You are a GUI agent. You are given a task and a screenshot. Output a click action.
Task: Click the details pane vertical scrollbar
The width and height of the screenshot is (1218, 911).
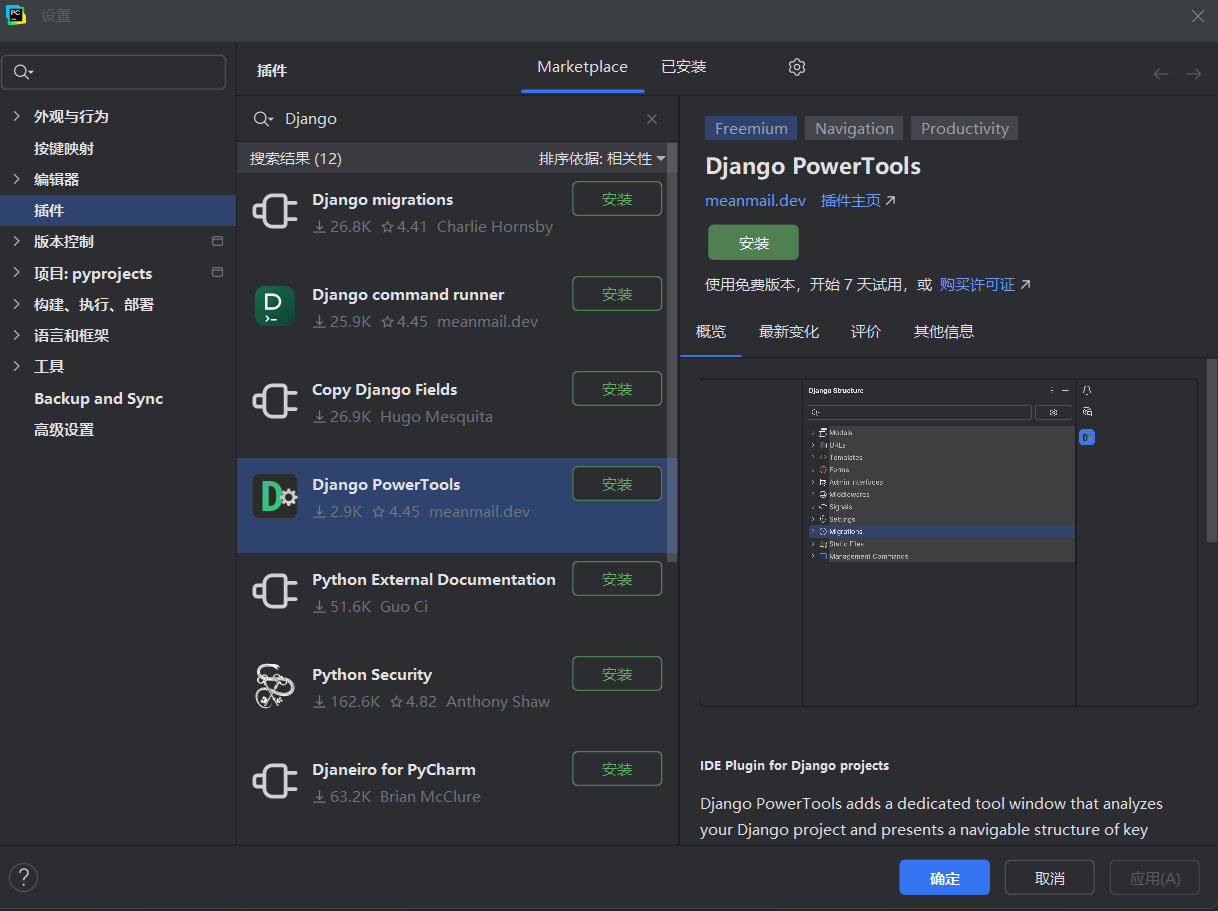pyautogui.click(x=1212, y=450)
